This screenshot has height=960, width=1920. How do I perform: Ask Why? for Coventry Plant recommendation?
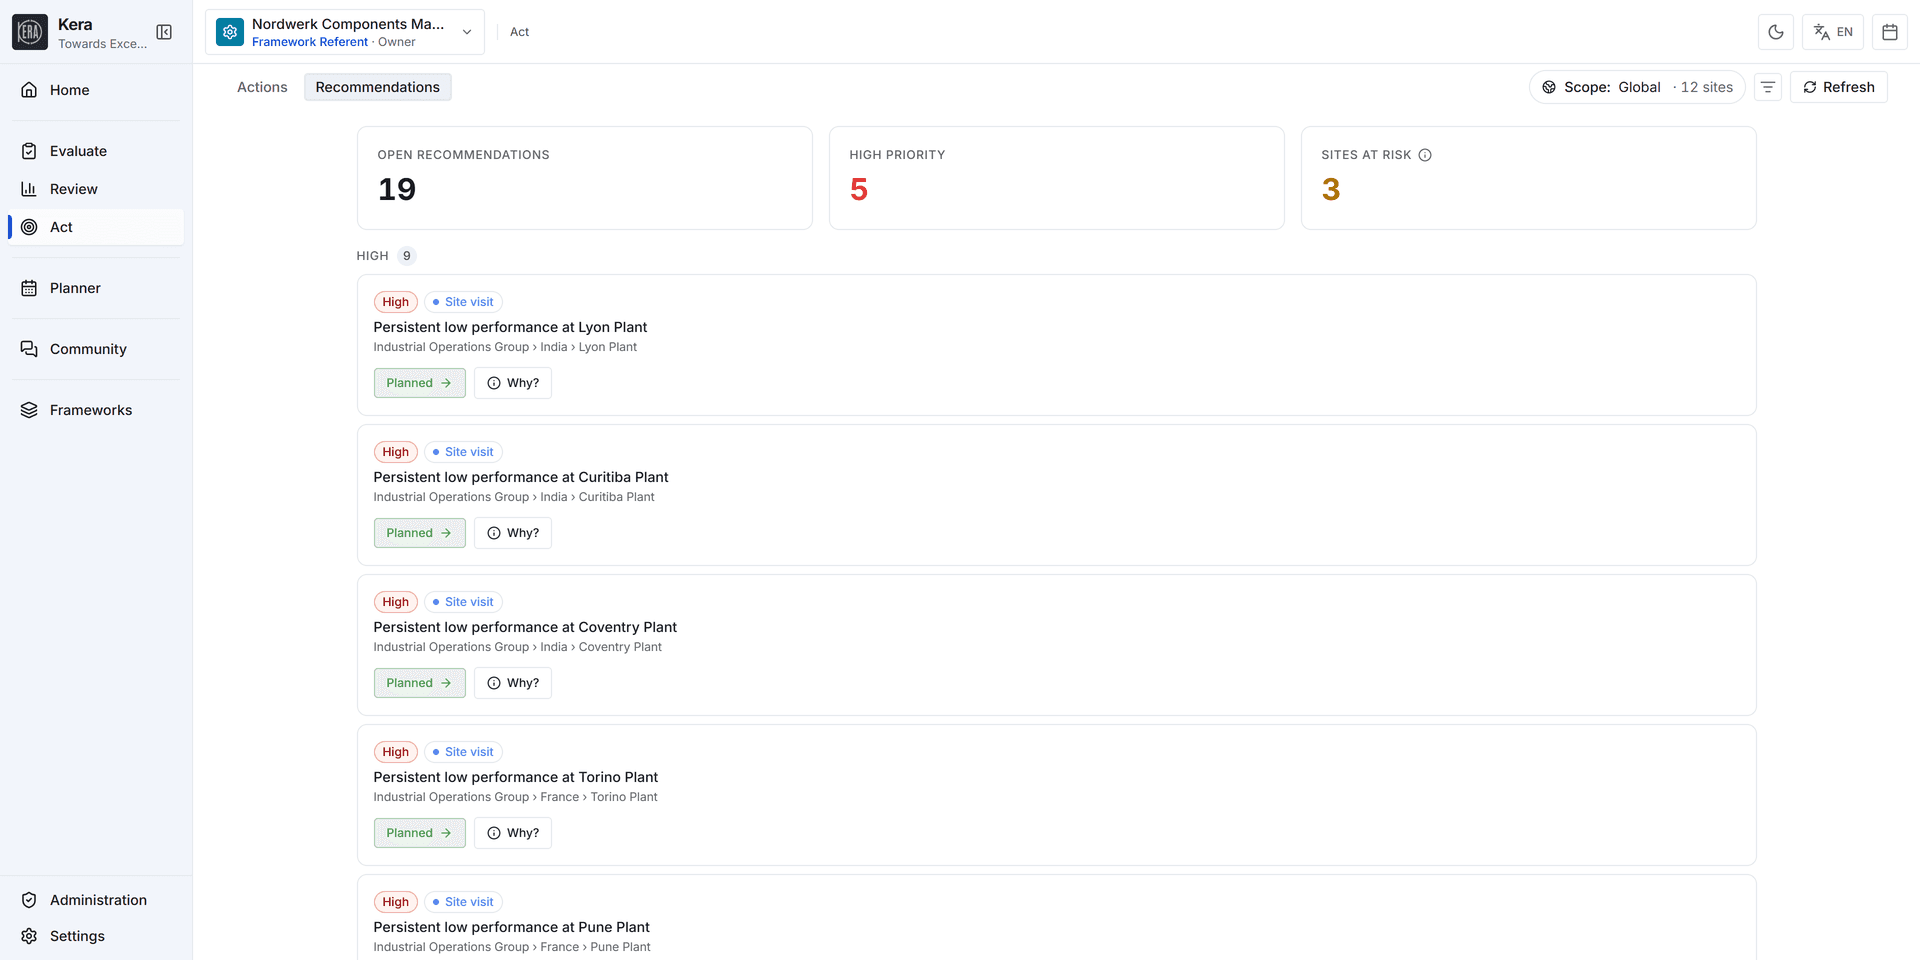tap(513, 683)
